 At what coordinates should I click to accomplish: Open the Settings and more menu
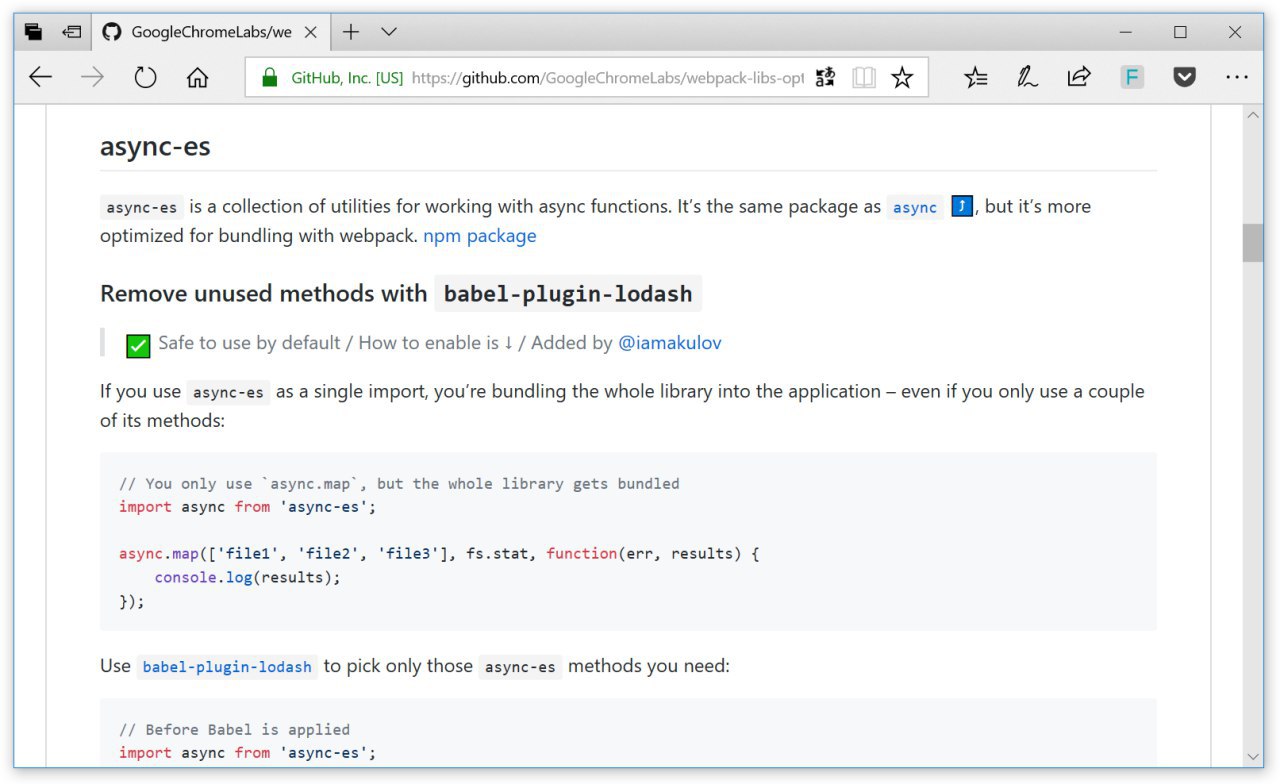pos(1237,77)
